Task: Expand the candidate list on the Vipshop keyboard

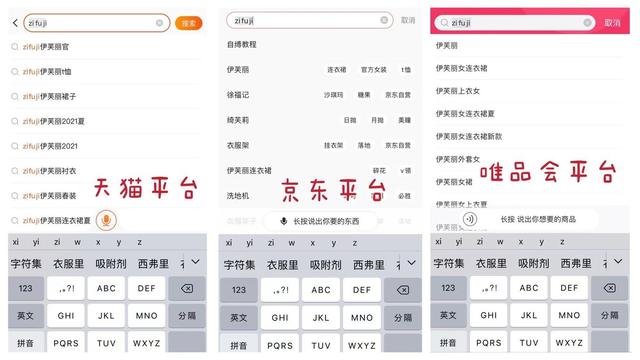Action: [x=618, y=261]
